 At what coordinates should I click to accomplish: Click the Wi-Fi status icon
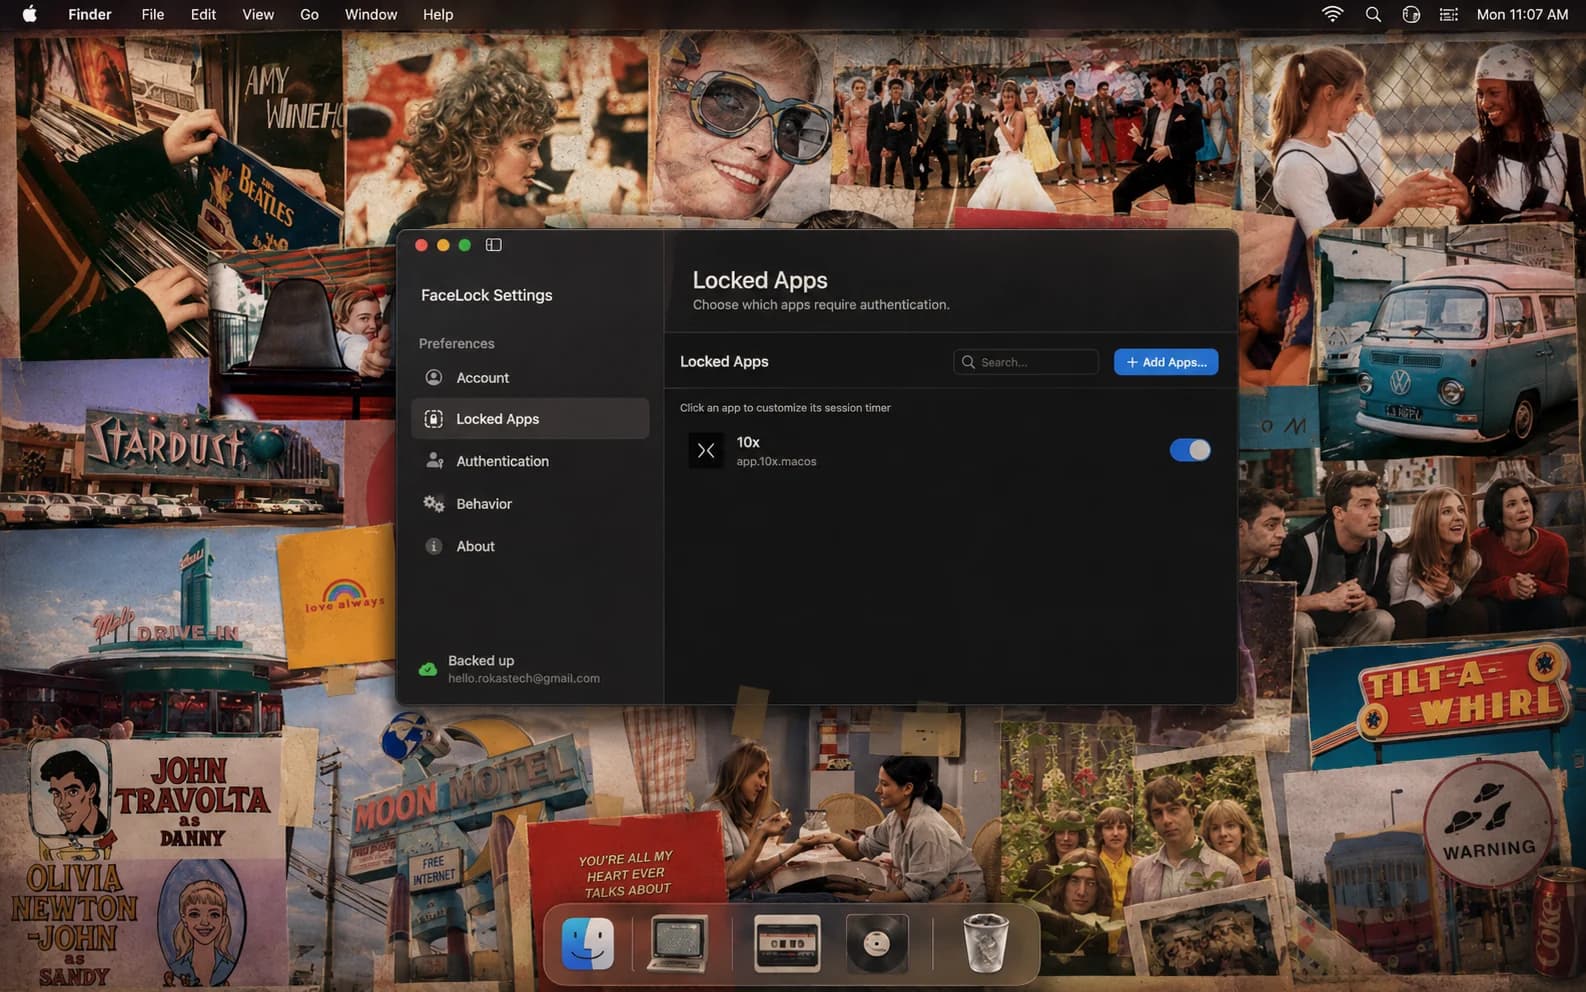(1332, 14)
